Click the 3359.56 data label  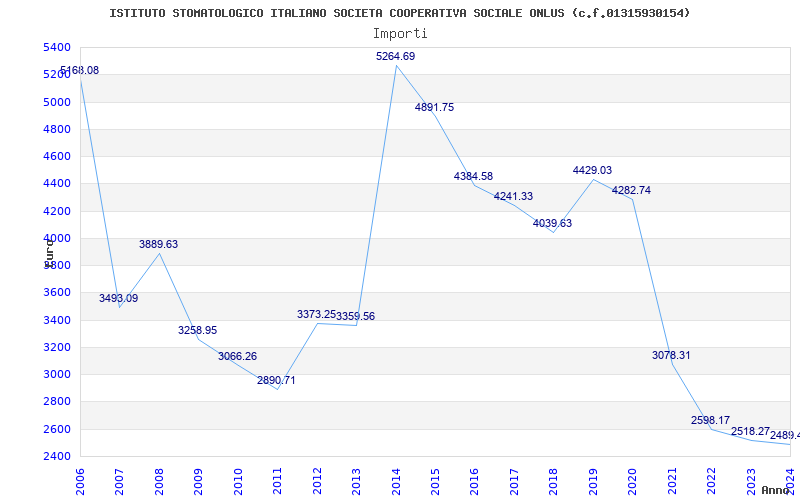pyautogui.click(x=356, y=316)
